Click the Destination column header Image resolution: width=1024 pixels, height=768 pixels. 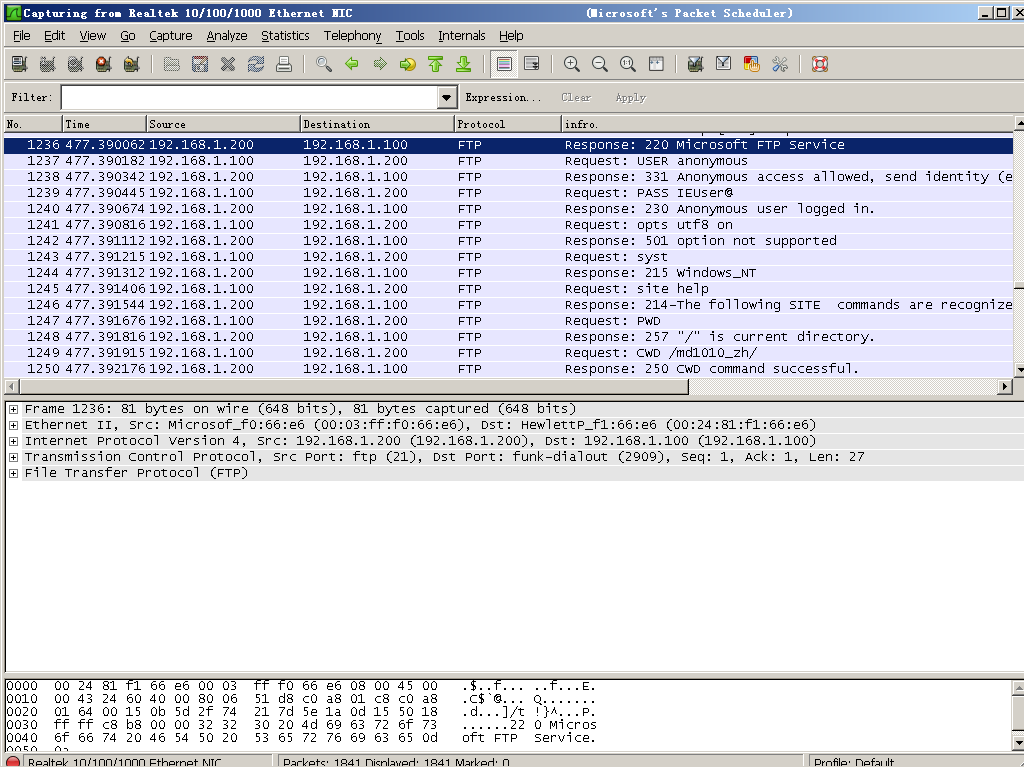click(x=377, y=124)
